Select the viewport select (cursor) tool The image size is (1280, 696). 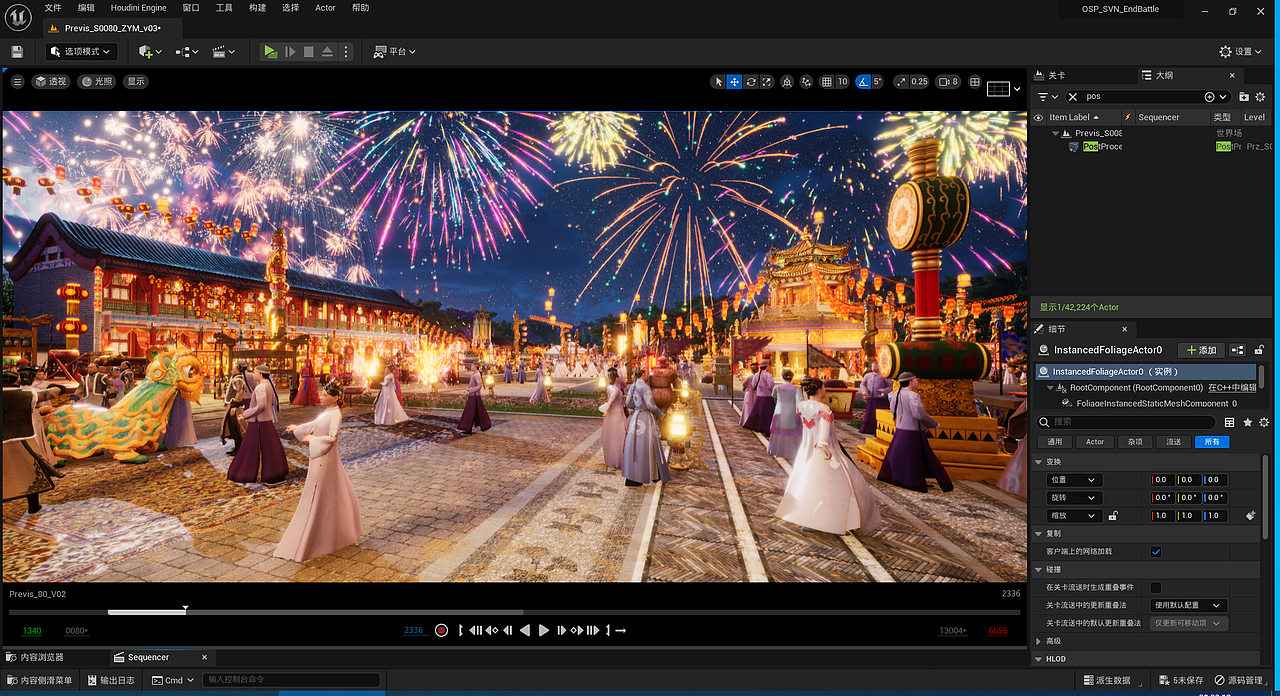click(x=718, y=82)
